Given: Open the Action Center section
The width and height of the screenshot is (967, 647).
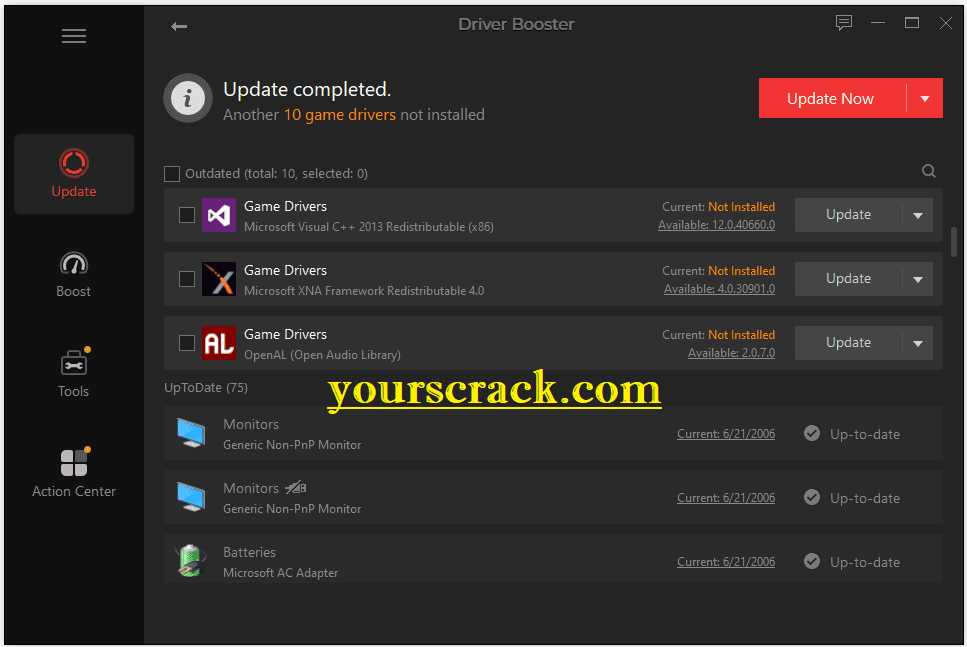Looking at the screenshot, I should click(74, 473).
